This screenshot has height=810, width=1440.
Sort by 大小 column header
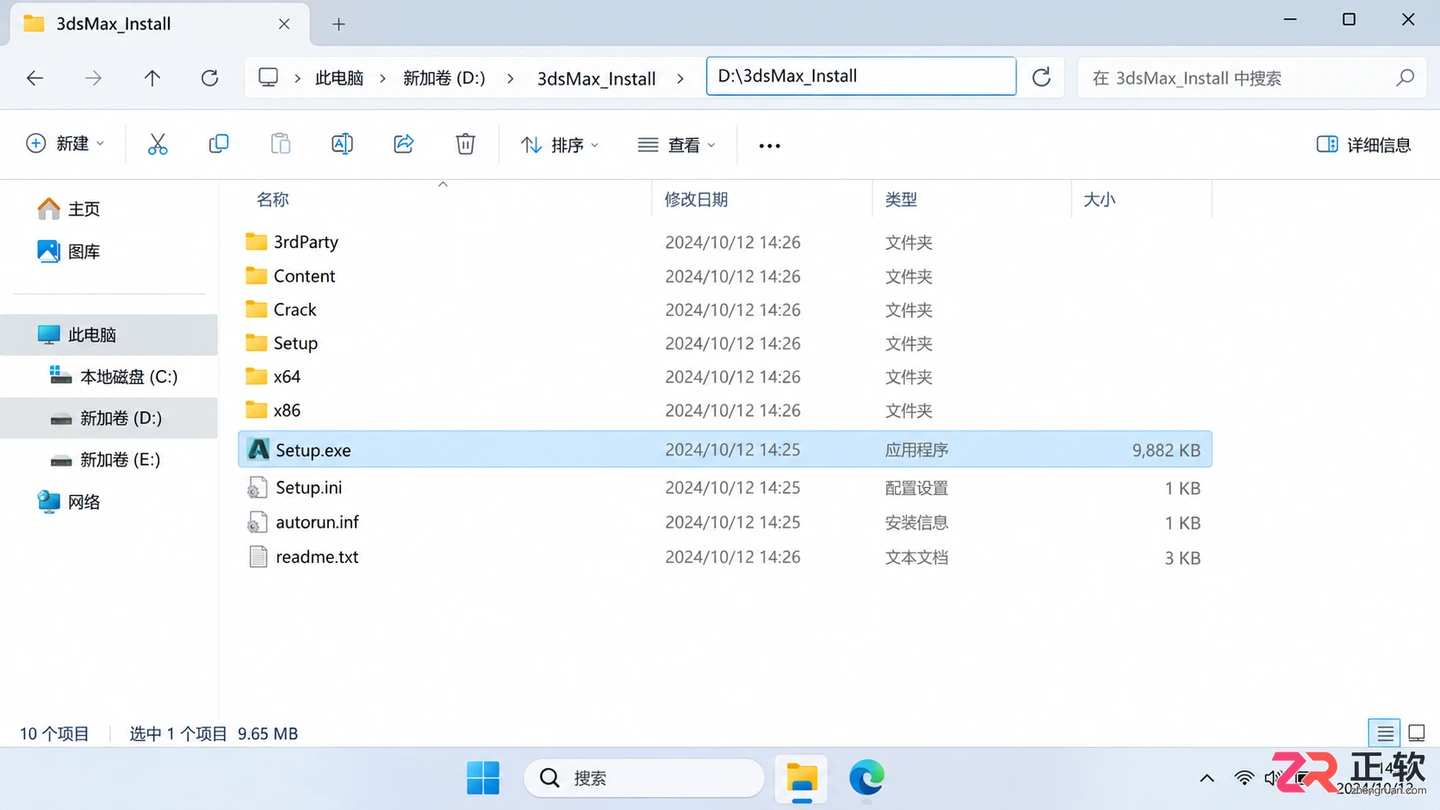point(1099,200)
